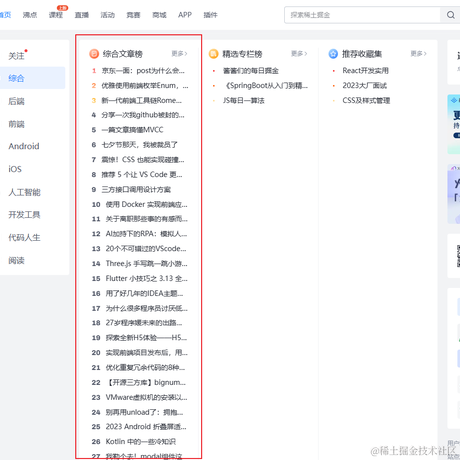This screenshot has height=460, width=460.
Task: Click the 探索稀土掘金 search field
Action: pos(363,15)
